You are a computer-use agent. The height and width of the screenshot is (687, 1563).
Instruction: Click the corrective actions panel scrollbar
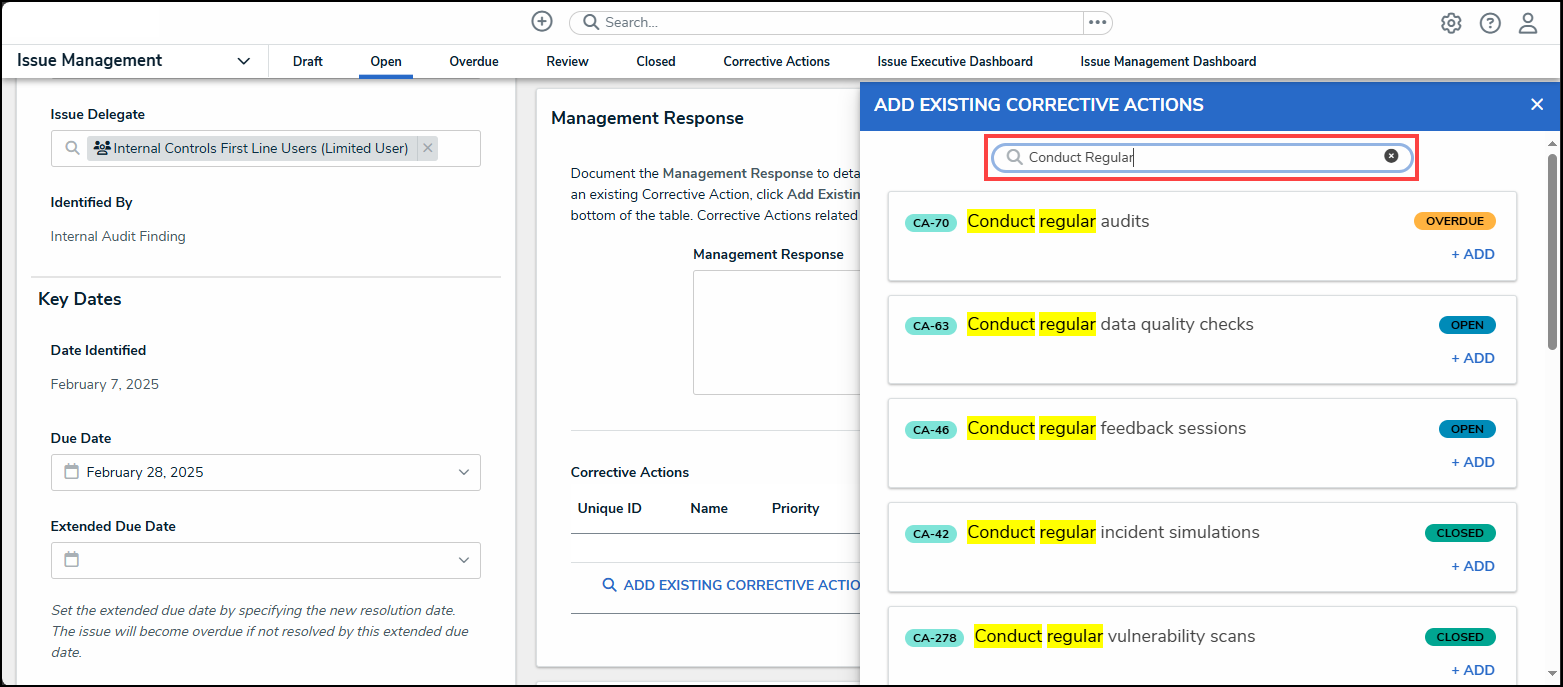[1552, 250]
